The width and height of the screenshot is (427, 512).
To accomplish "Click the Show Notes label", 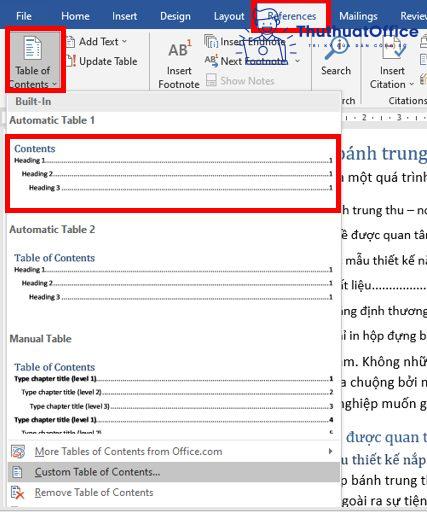I will 247,81.
